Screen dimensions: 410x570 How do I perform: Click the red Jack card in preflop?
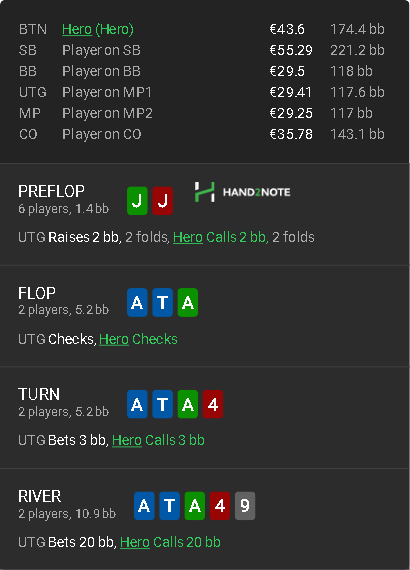162,201
